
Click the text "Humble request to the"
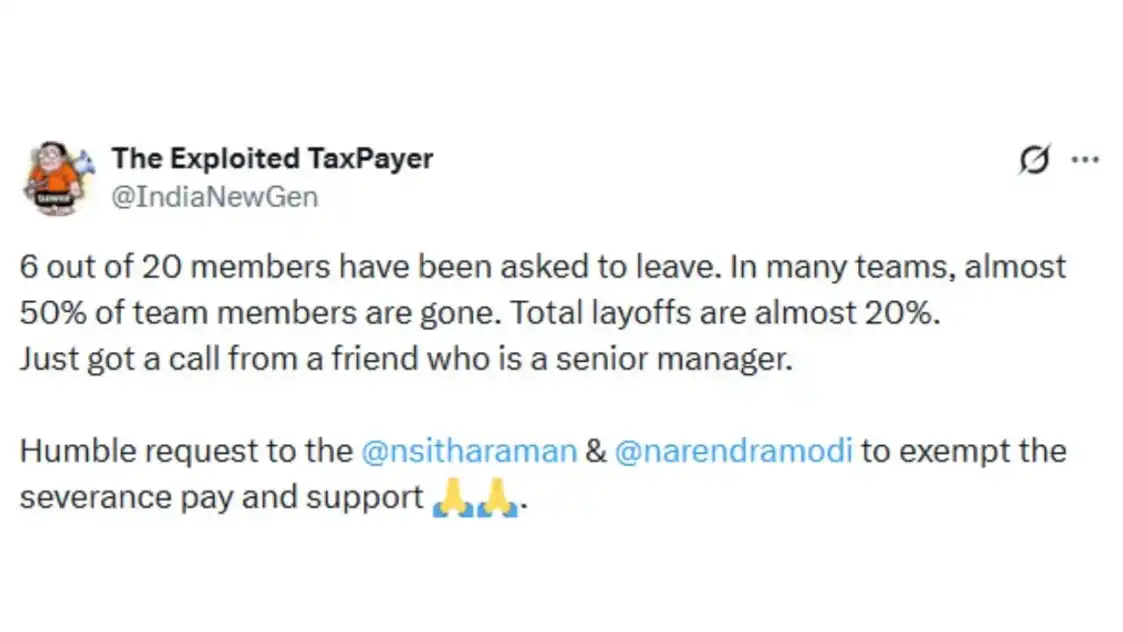(186, 451)
